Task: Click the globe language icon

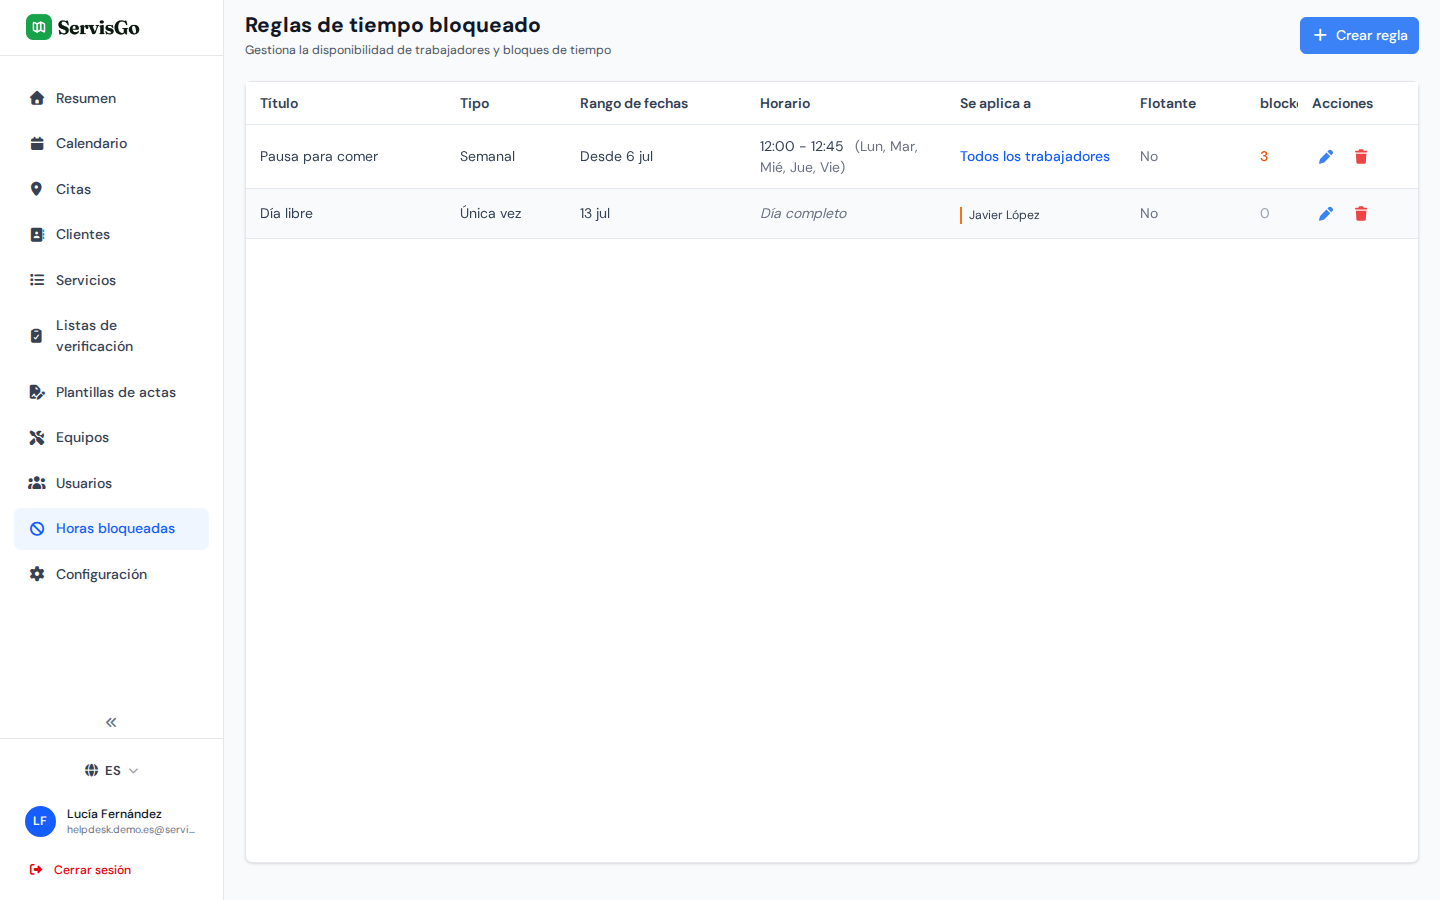Action: (92, 770)
